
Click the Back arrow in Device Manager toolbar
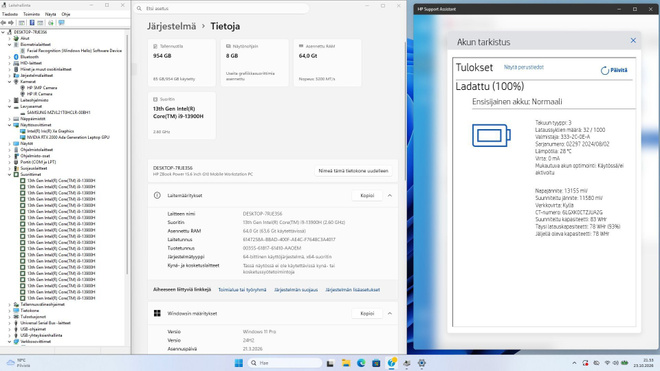coord(4,23)
